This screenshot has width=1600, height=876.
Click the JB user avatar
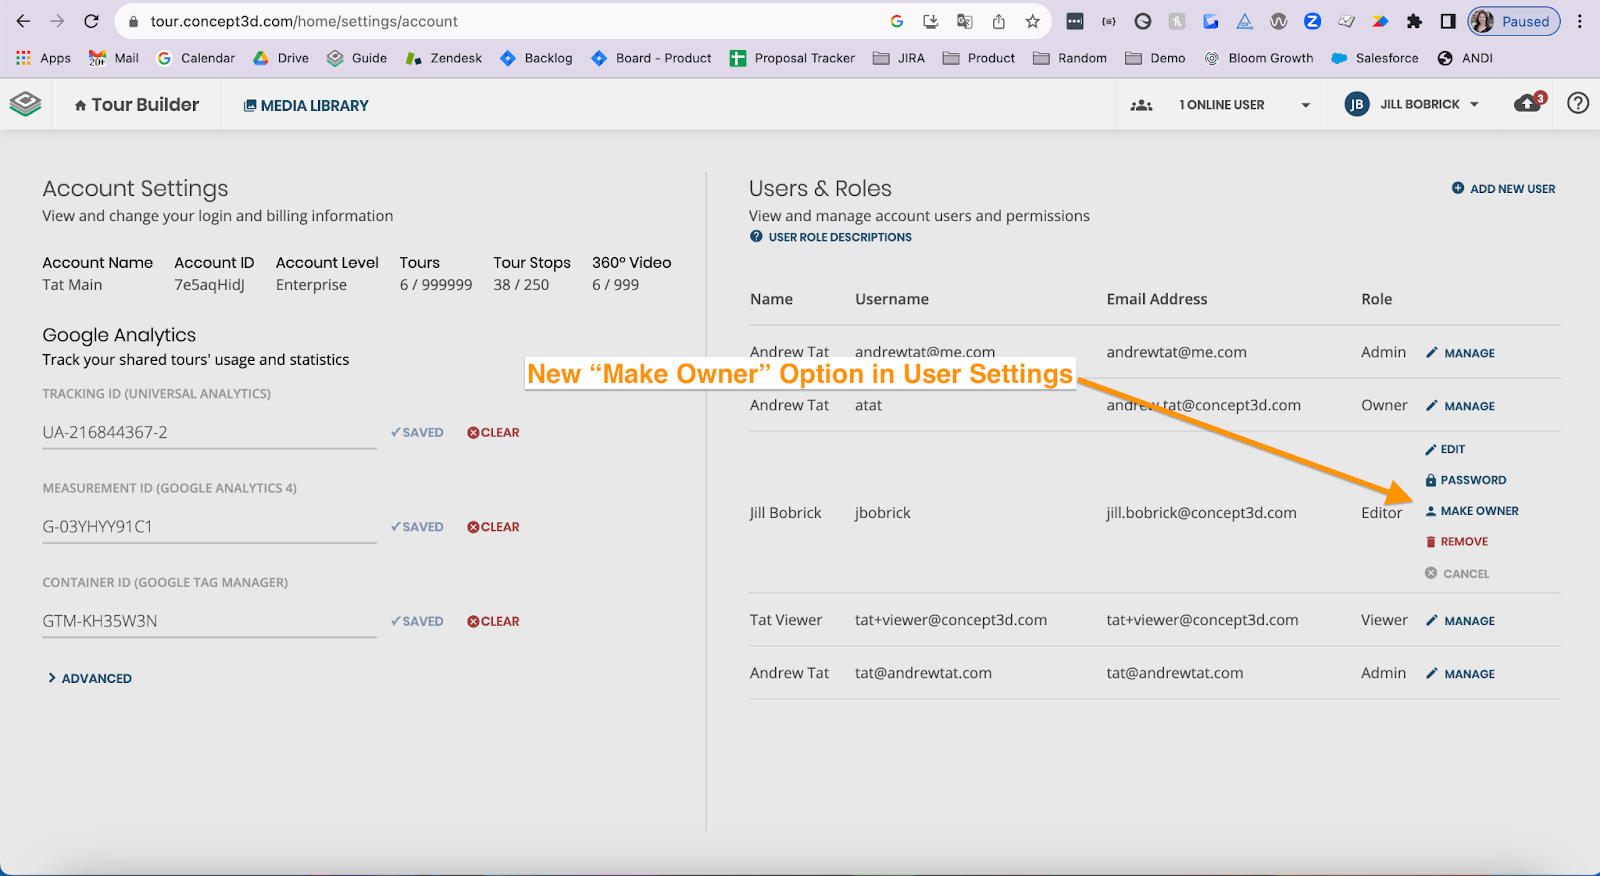[x=1357, y=104]
